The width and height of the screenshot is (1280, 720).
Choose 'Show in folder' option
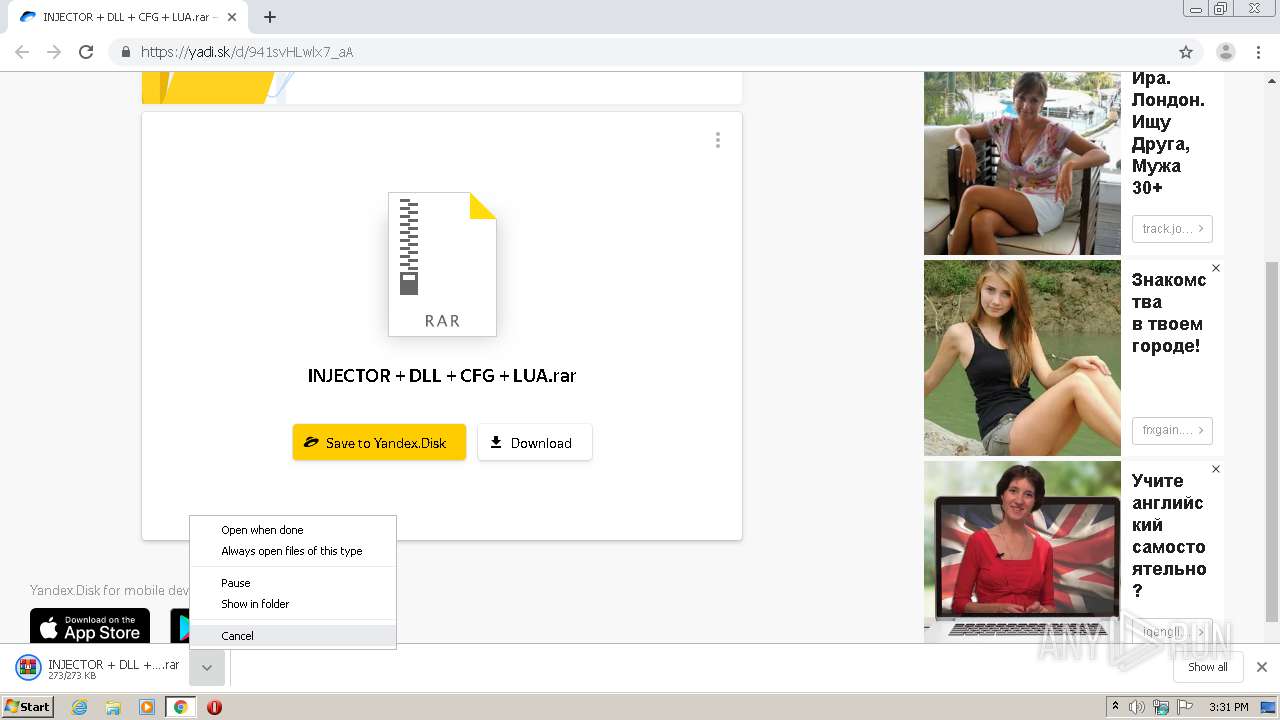(293, 604)
